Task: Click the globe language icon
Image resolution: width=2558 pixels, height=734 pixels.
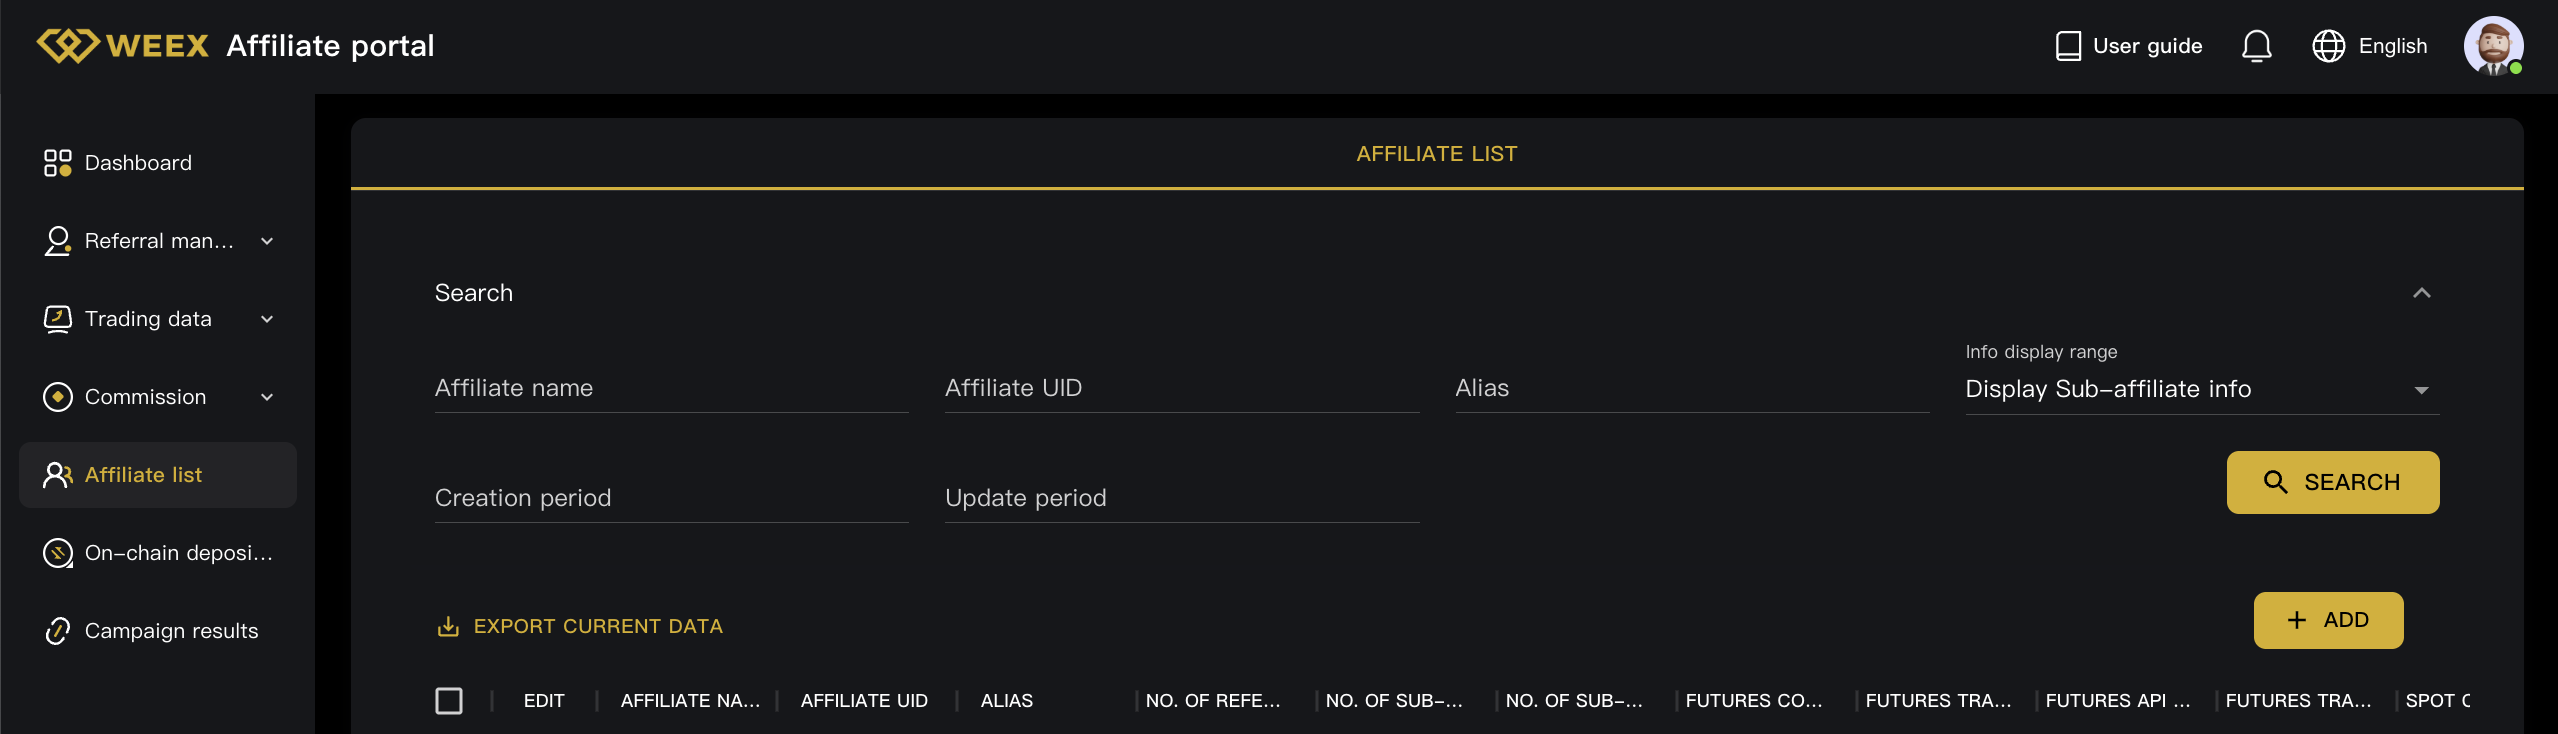Action: (x=2328, y=46)
